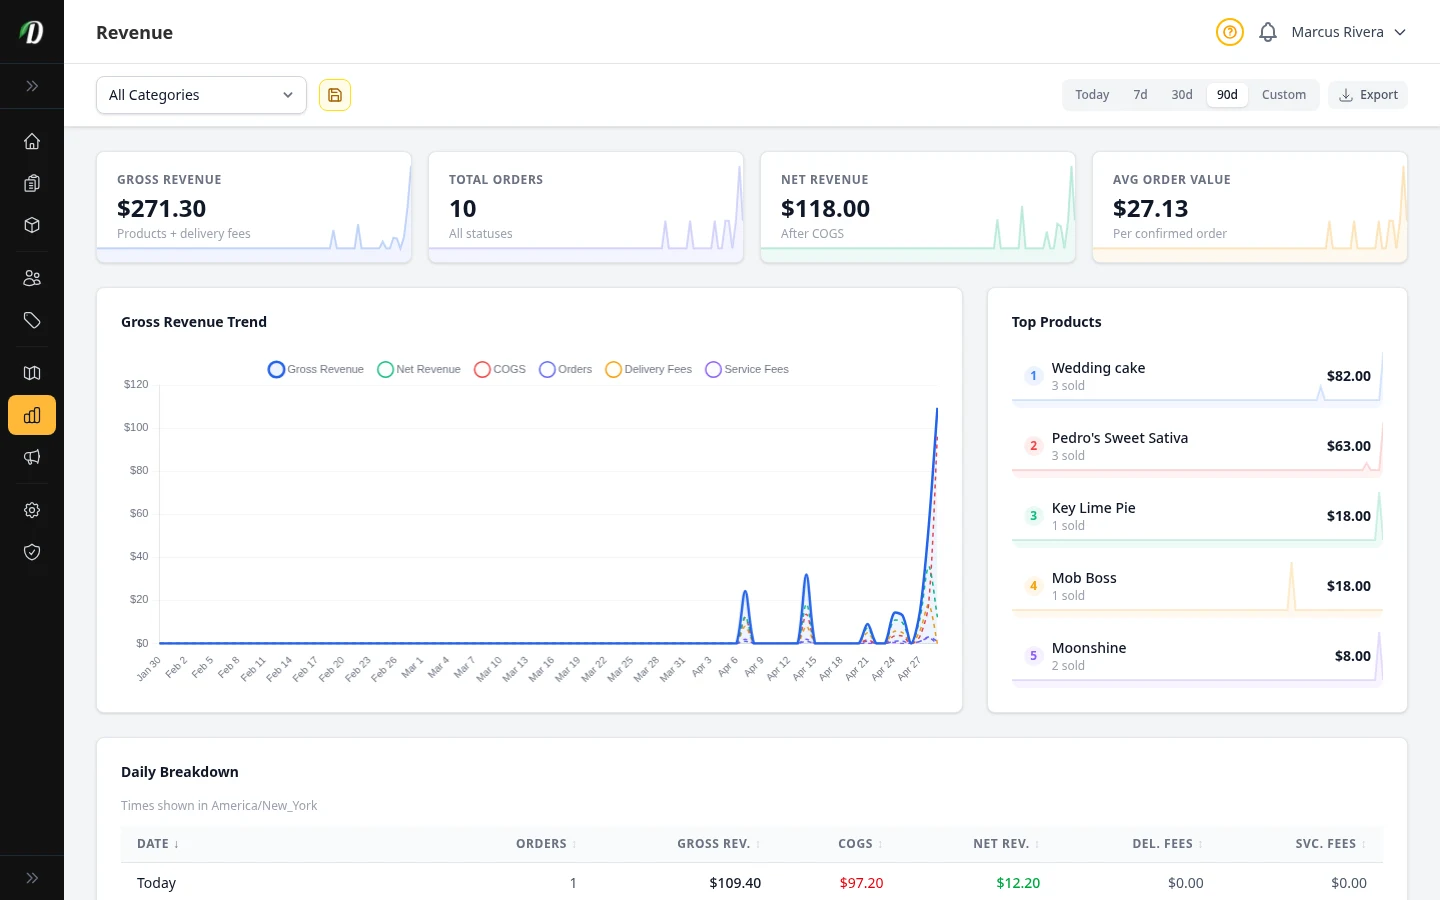Image resolution: width=1440 pixels, height=900 pixels.
Task: Click the shield check icon in sidebar
Action: (x=32, y=552)
